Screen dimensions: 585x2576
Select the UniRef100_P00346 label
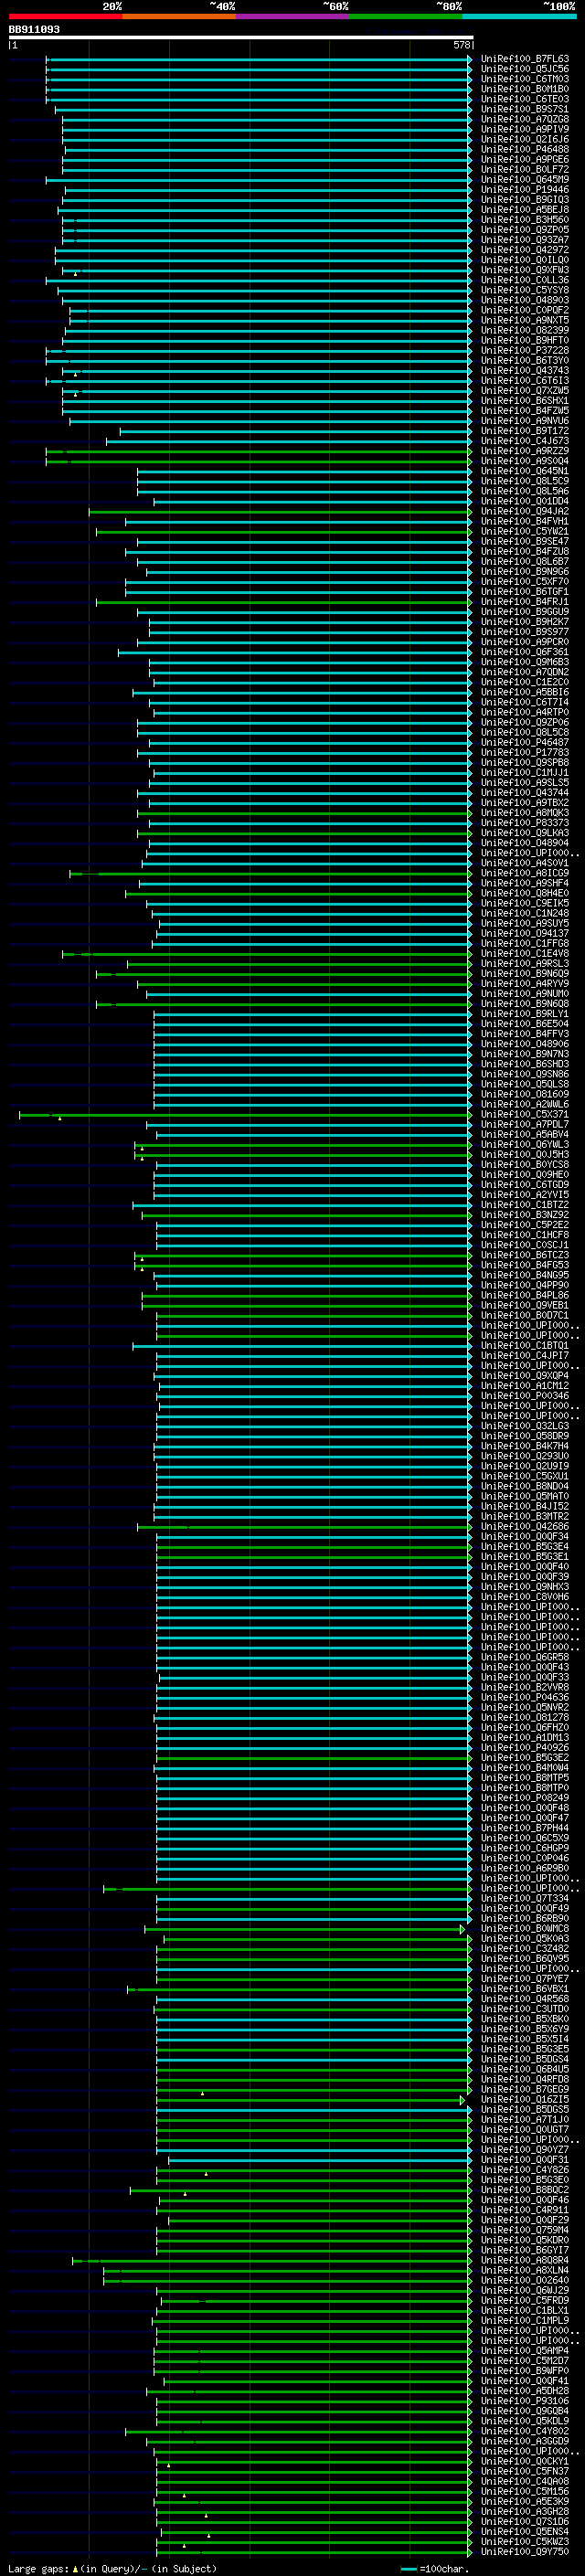click(525, 1396)
